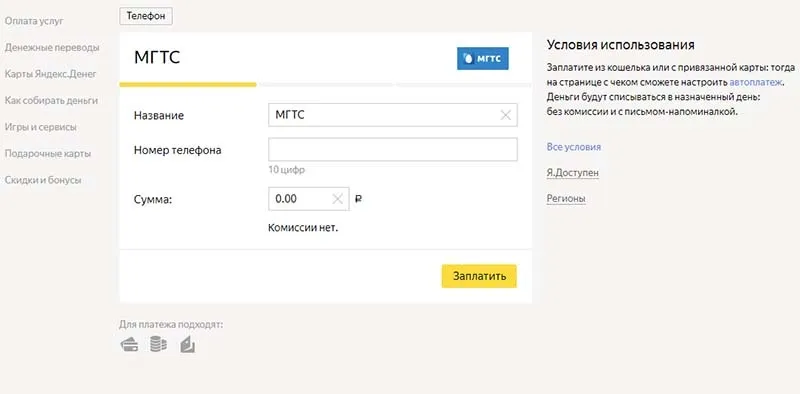Click the Название label
This screenshot has width=800, height=394.
click(x=159, y=116)
